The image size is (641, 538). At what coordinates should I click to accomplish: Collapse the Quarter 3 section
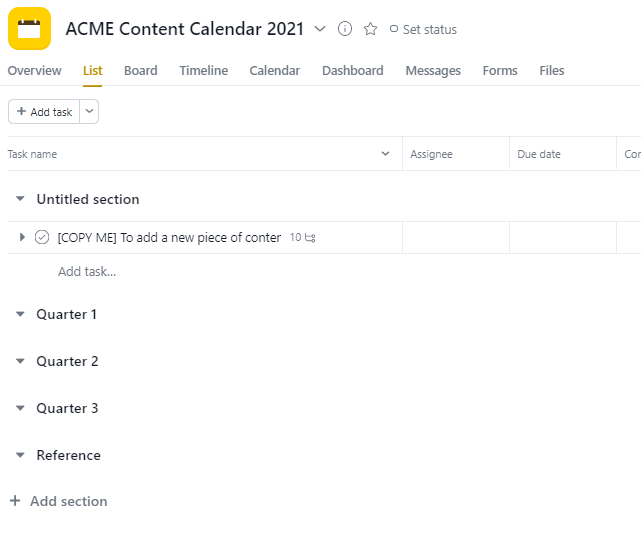20,408
